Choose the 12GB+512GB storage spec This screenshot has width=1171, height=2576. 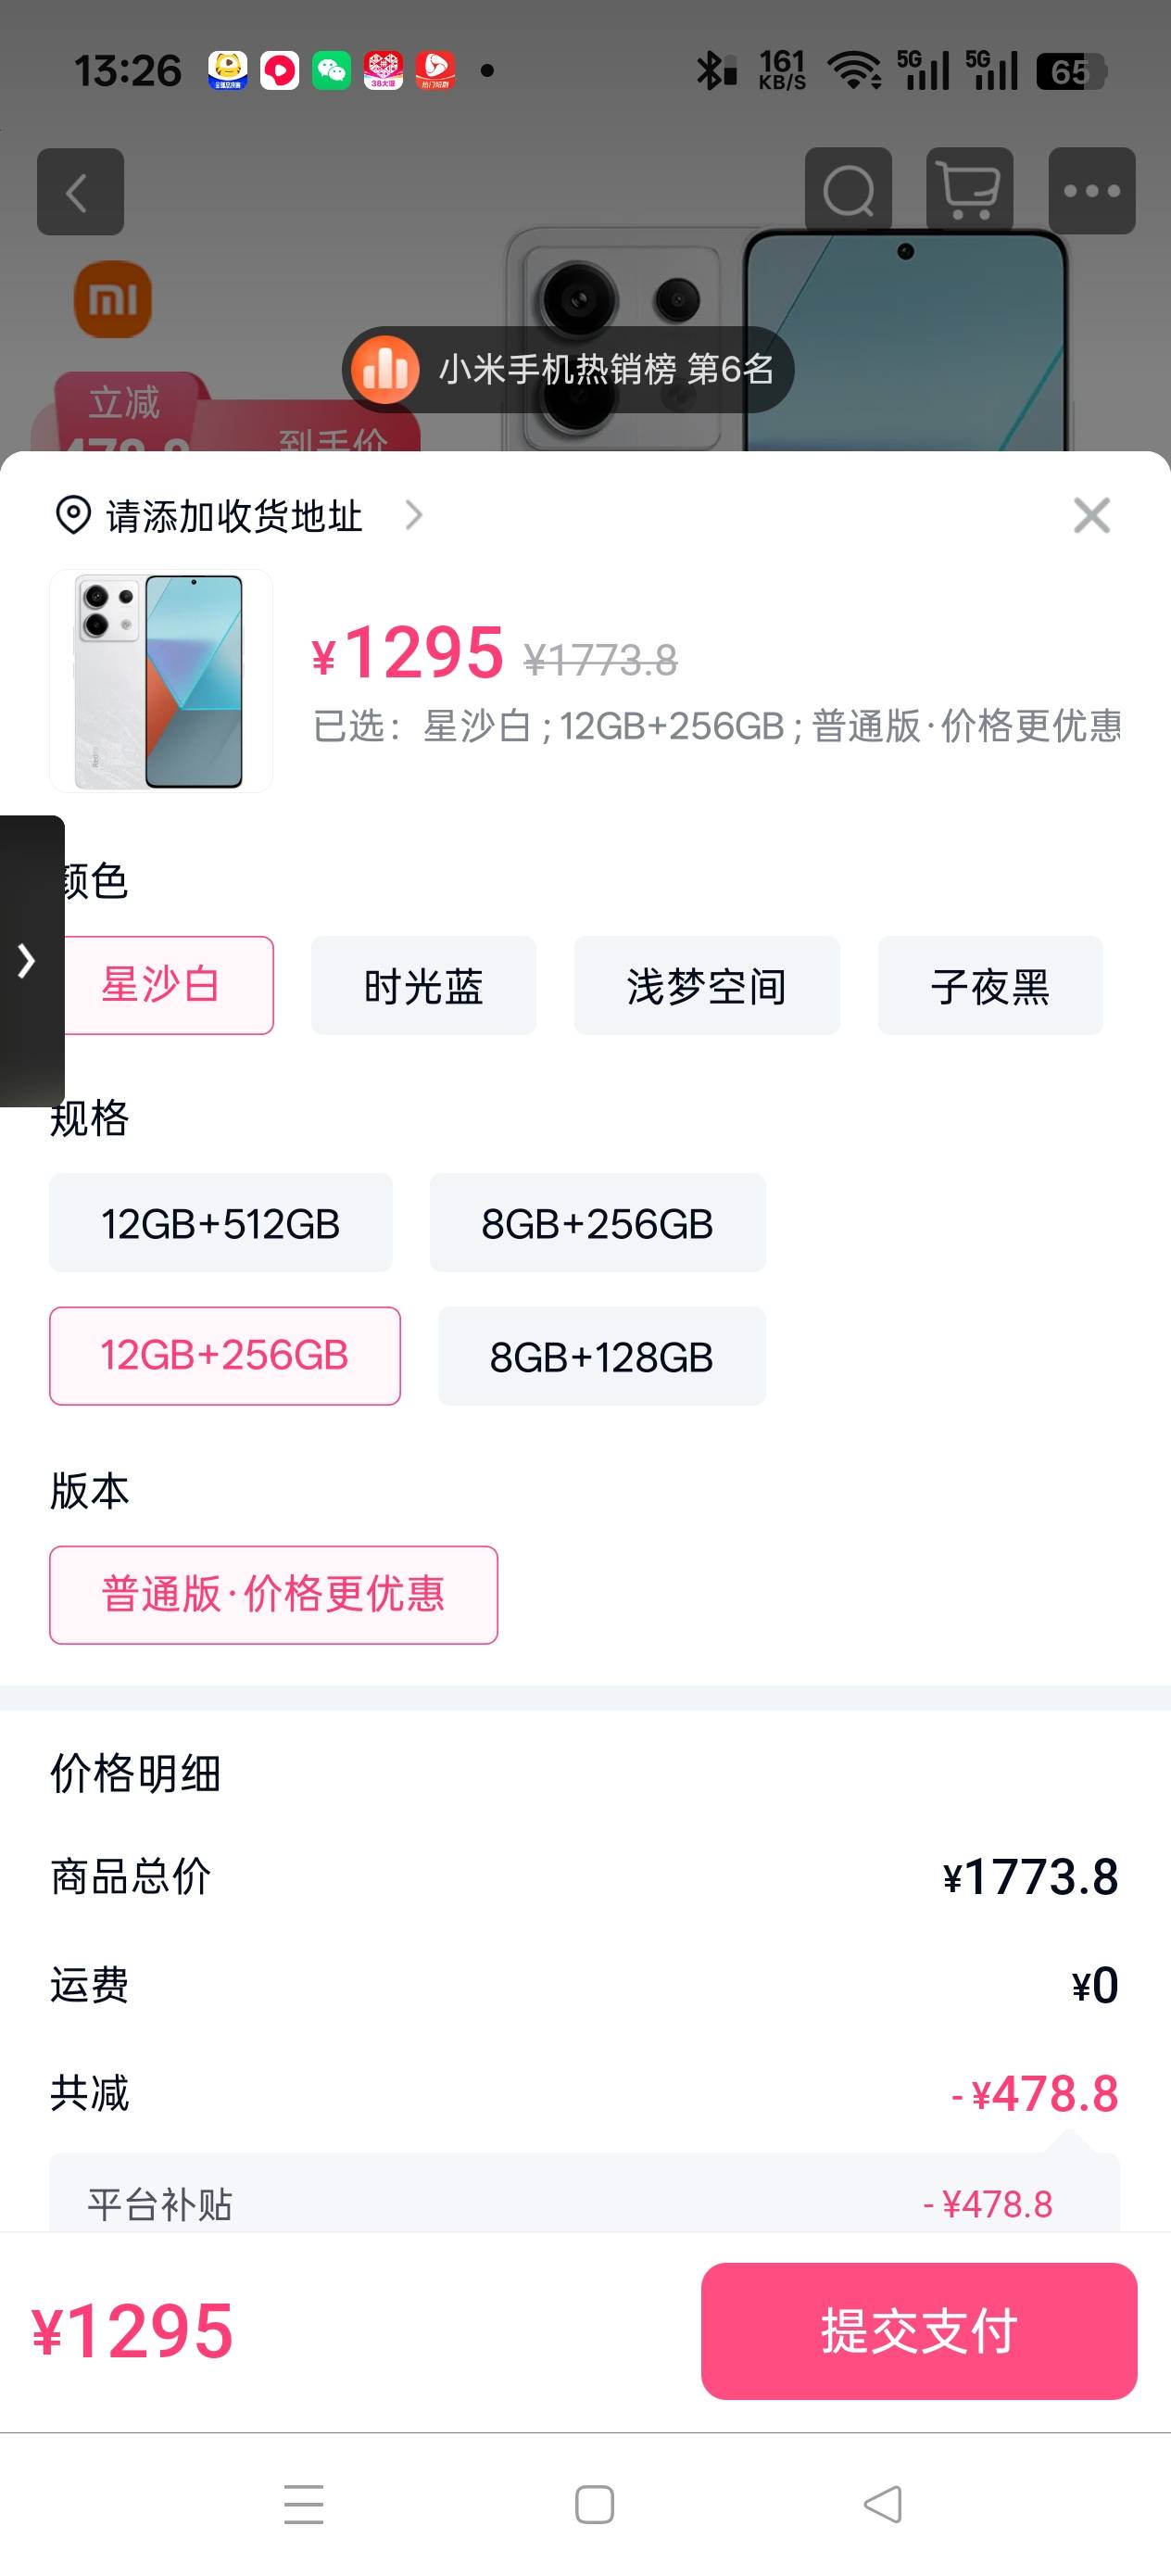pyautogui.click(x=221, y=1223)
